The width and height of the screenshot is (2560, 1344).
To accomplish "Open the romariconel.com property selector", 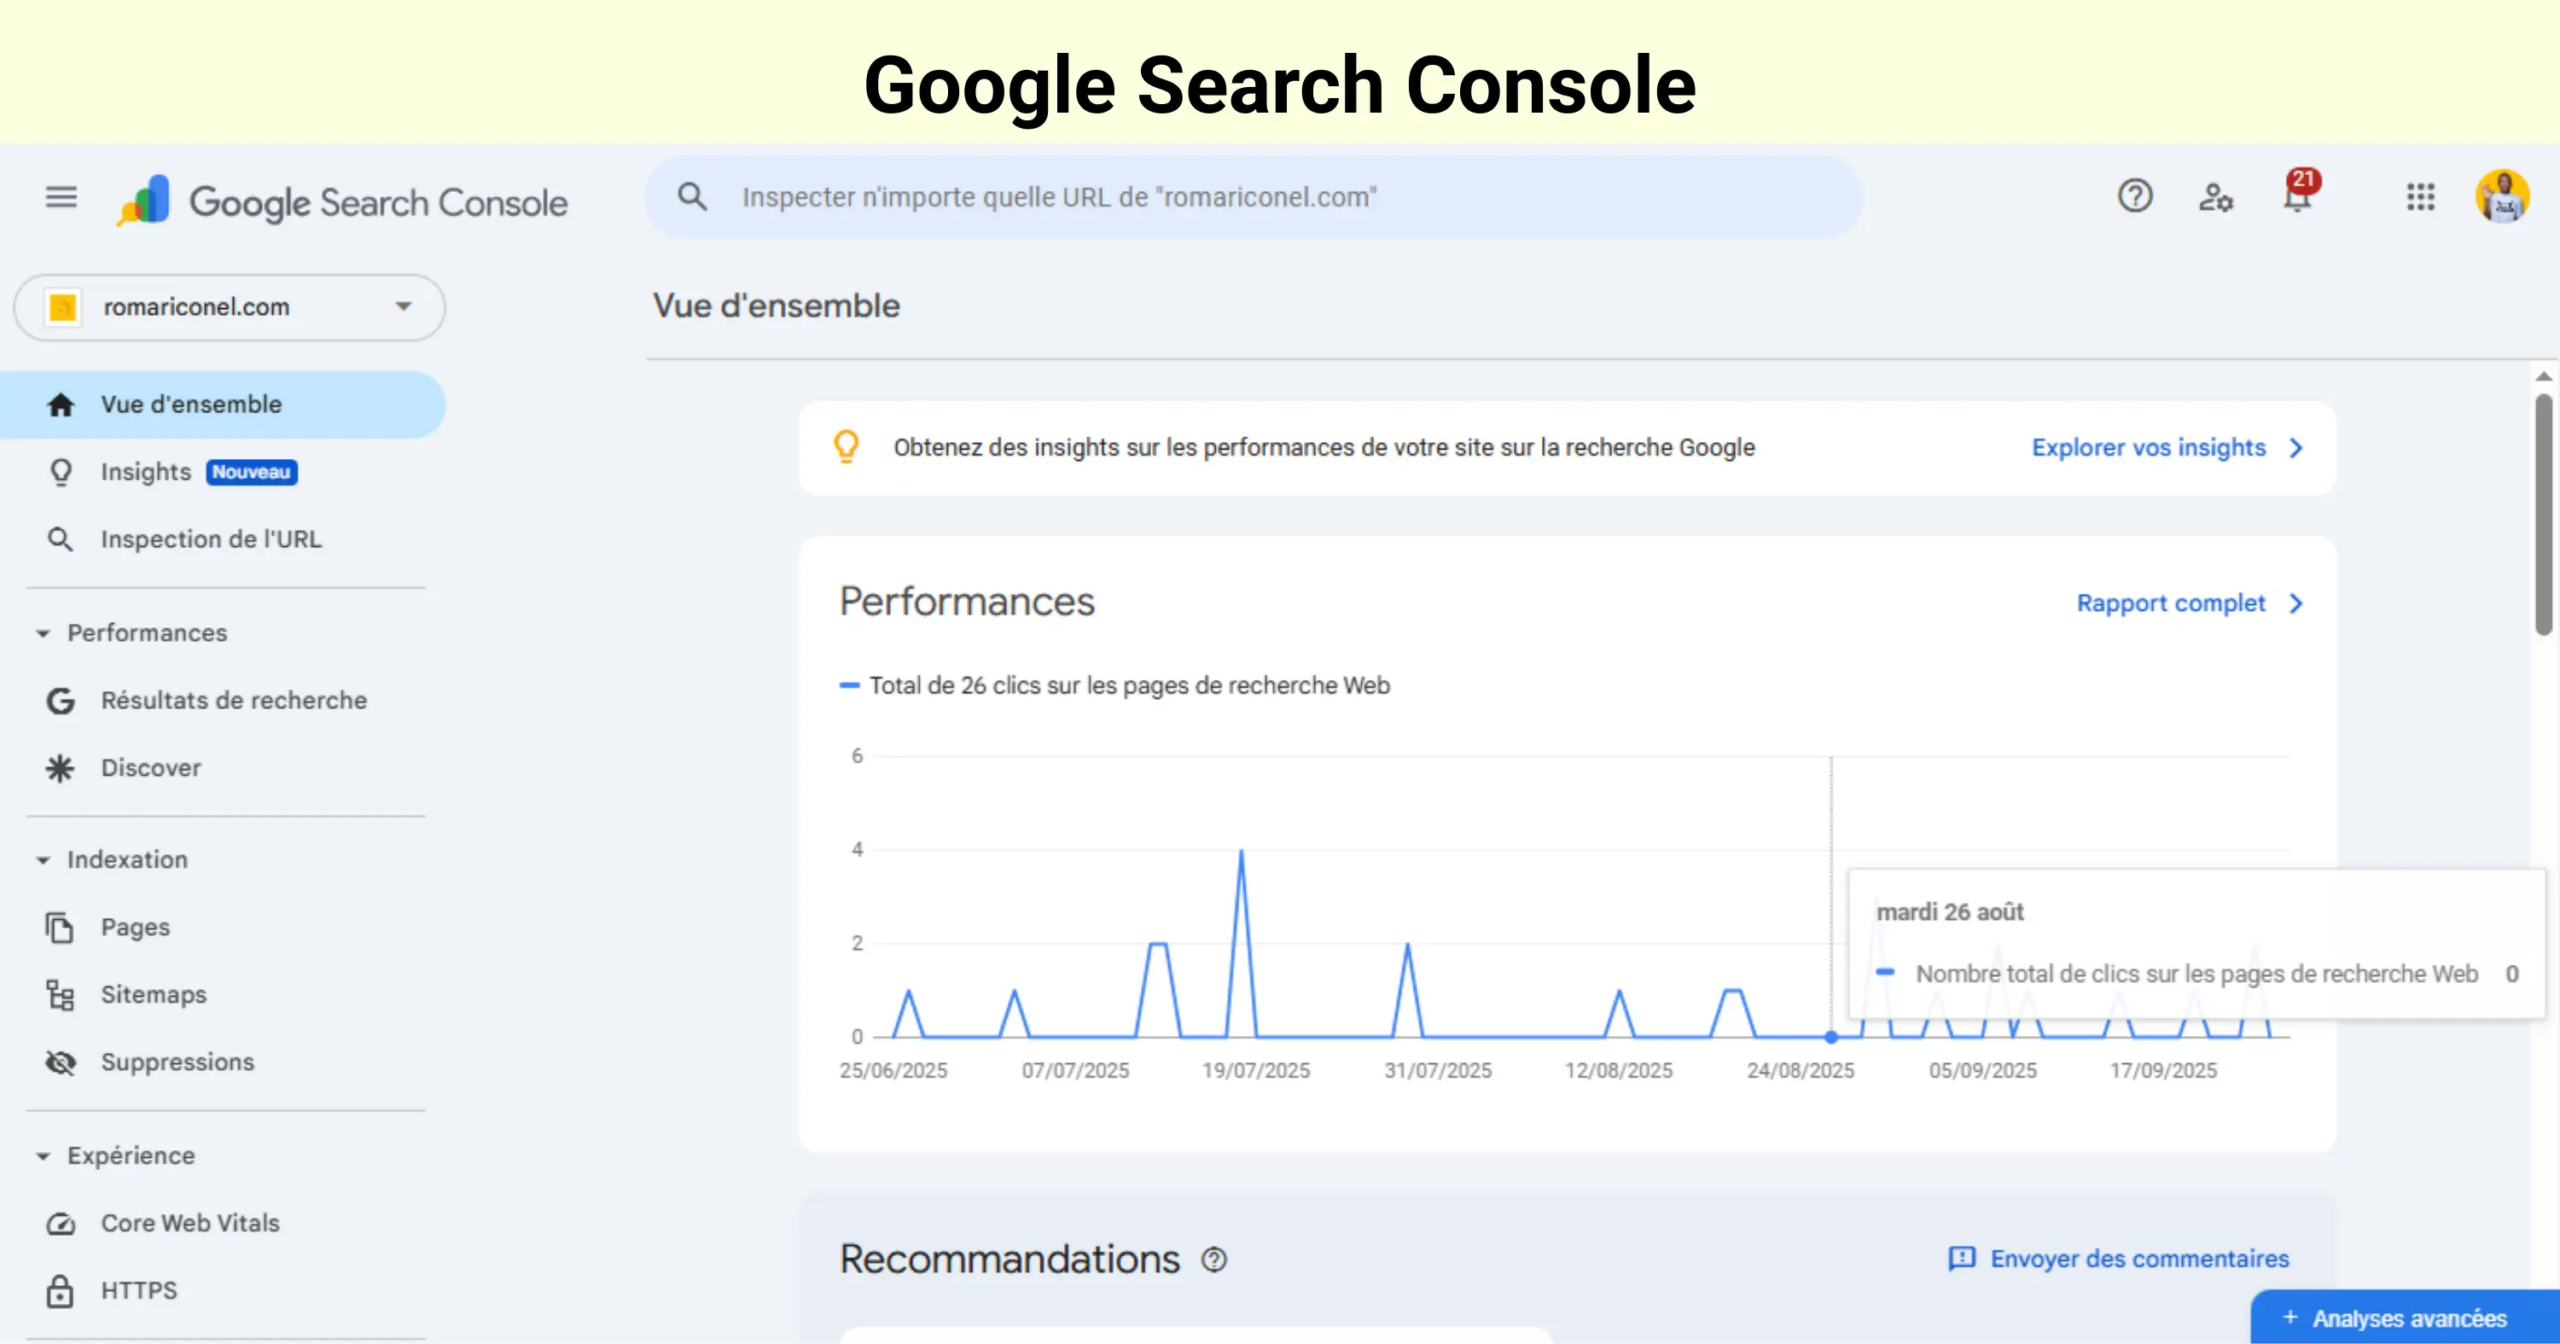I will coord(228,307).
